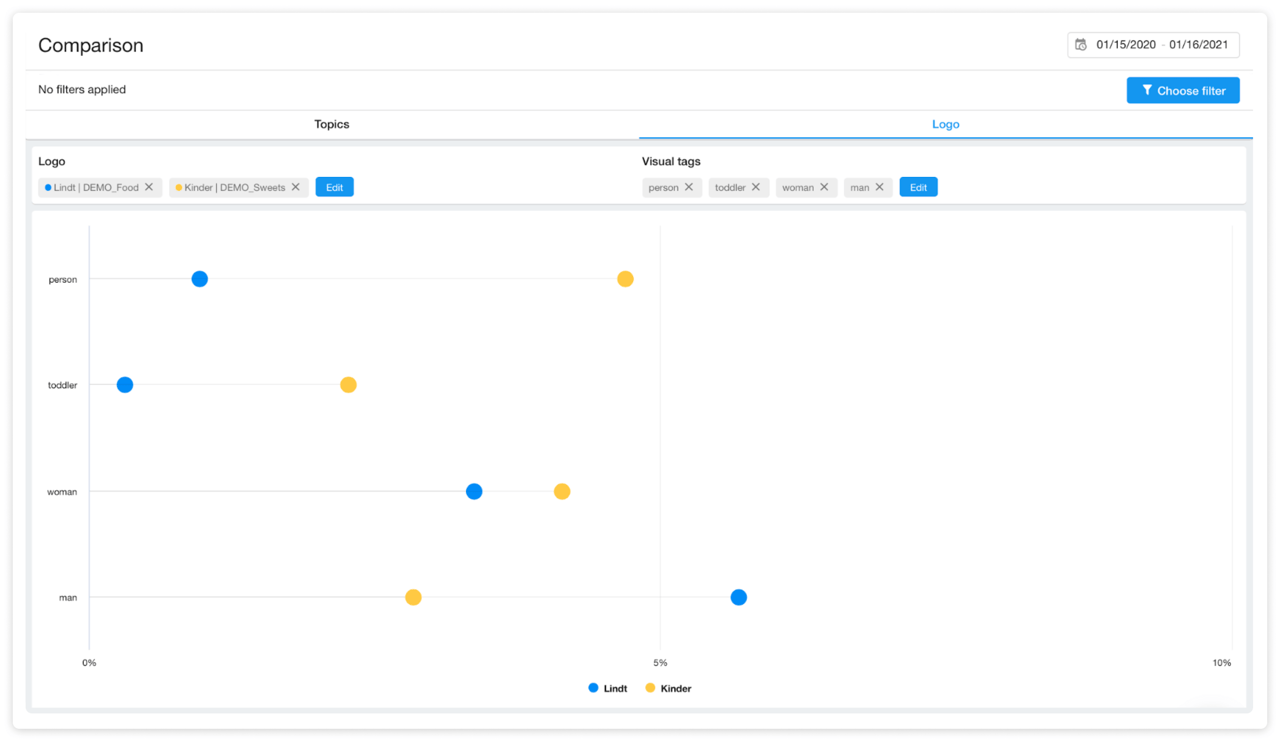Click the blue Lindt dot on man row
The height and width of the screenshot is (739, 1280).
[x=738, y=597]
